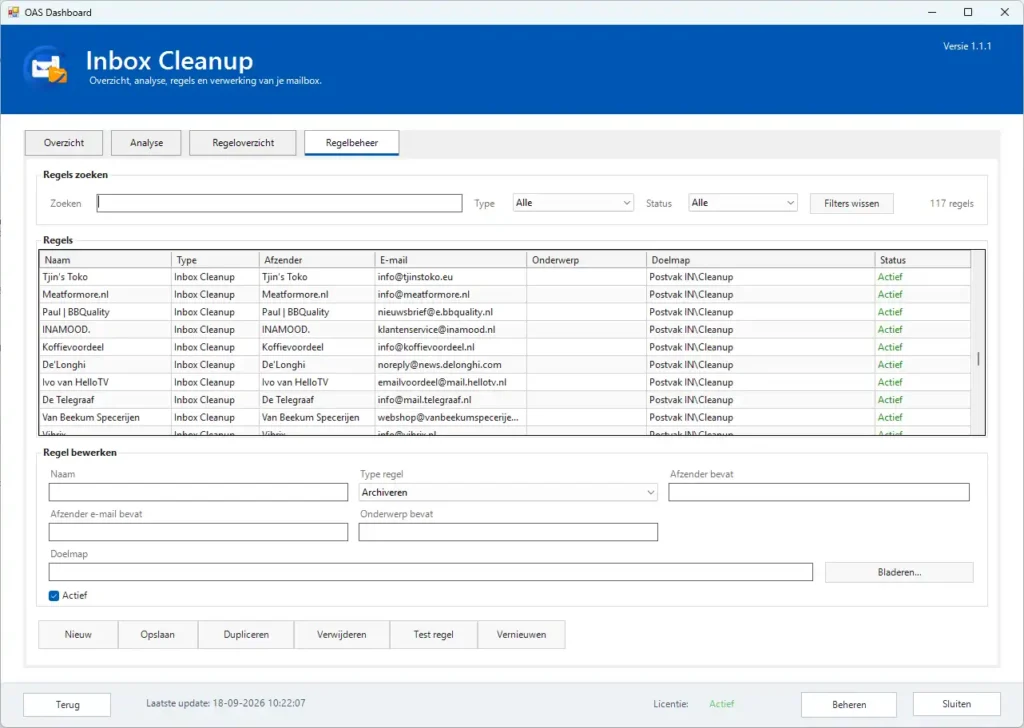Open the Regeloverzicht tab

click(x=243, y=142)
